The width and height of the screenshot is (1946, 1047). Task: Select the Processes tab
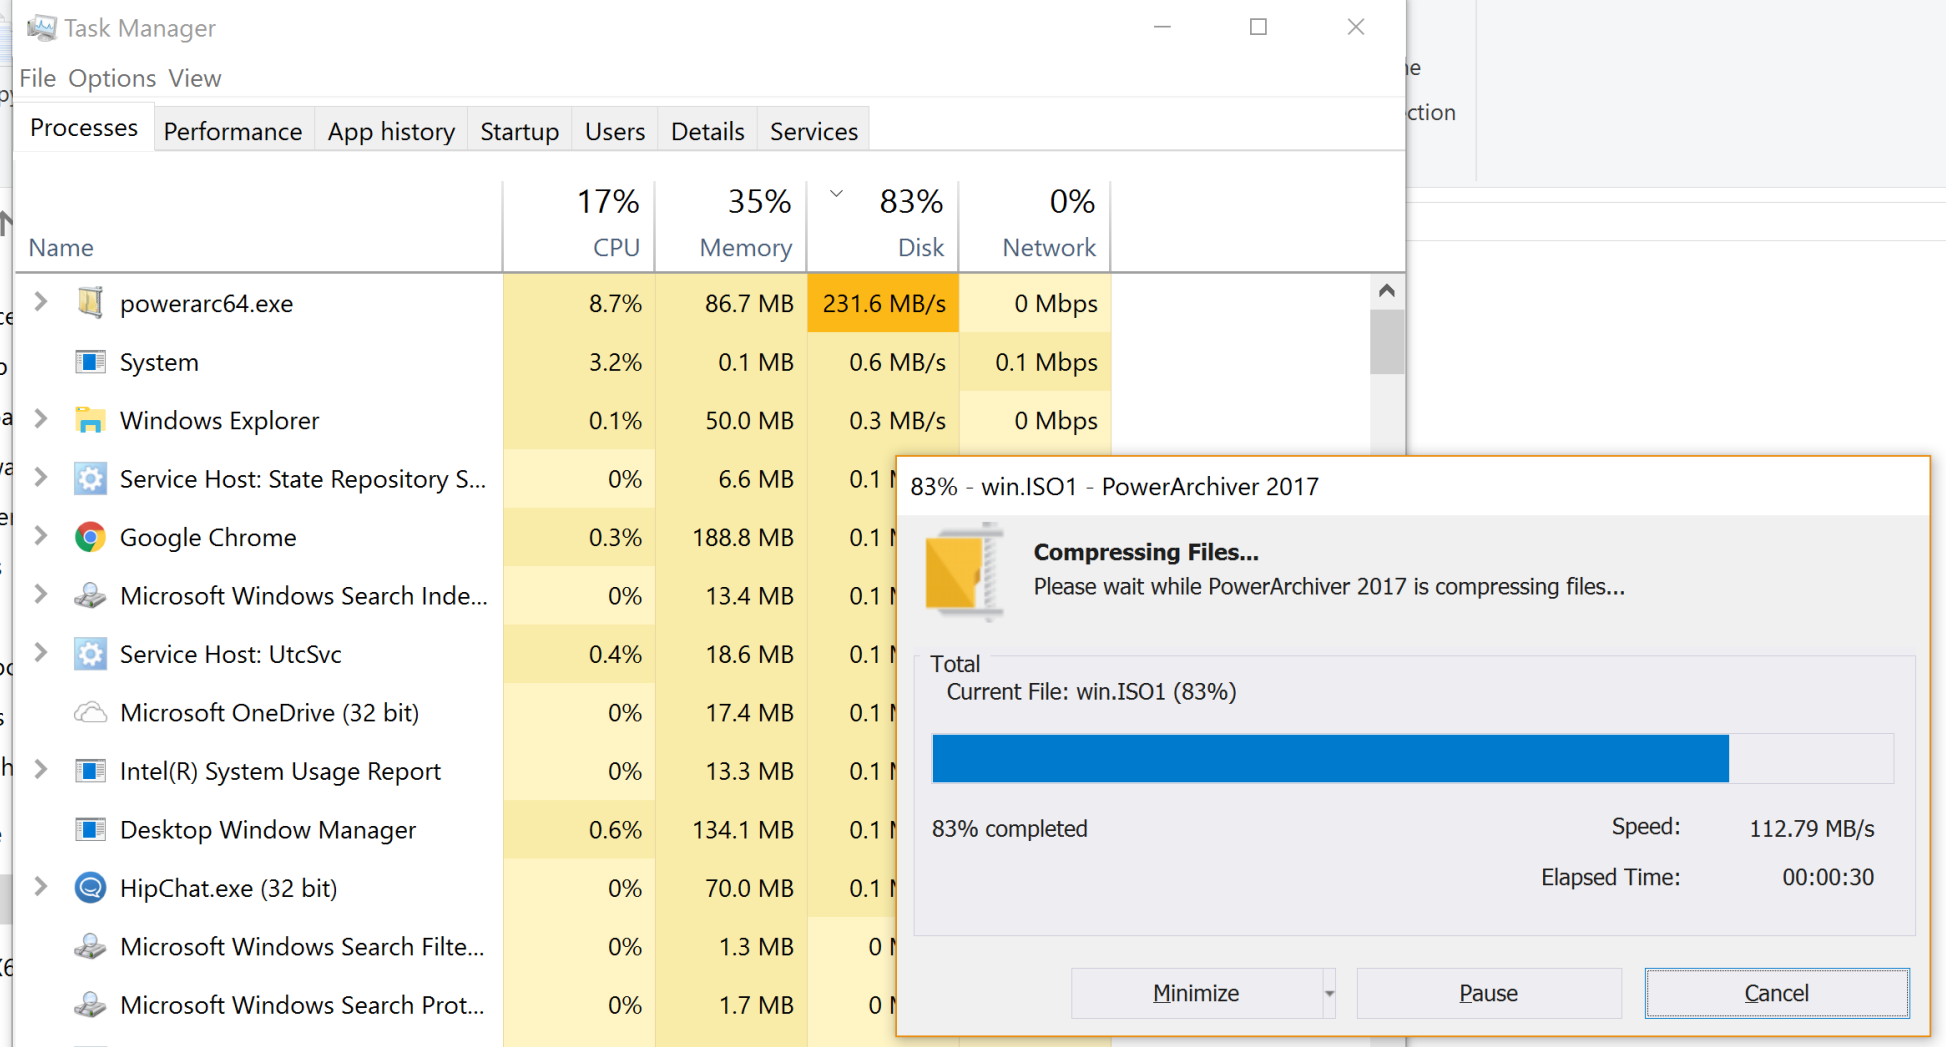(84, 127)
